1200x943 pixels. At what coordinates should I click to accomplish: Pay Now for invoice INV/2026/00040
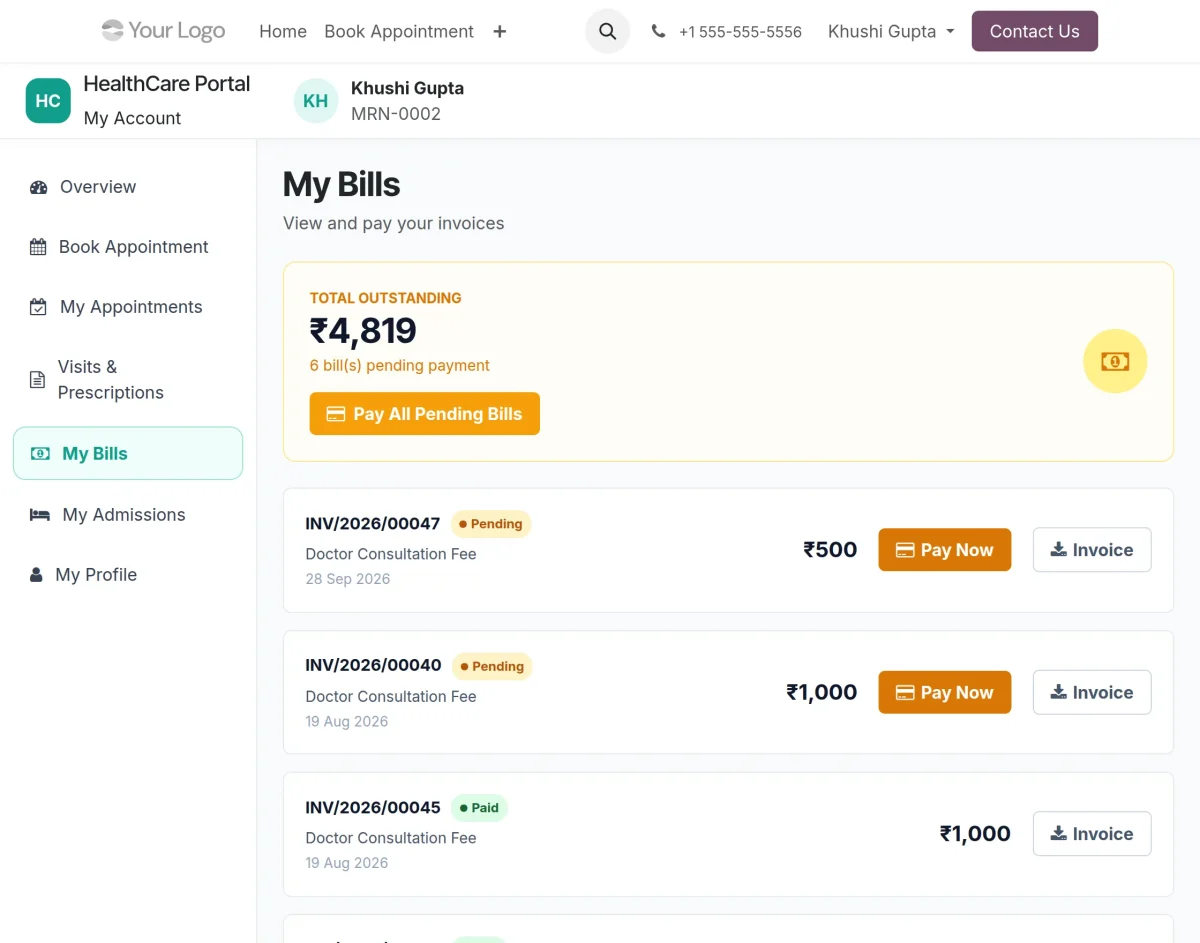coord(945,692)
